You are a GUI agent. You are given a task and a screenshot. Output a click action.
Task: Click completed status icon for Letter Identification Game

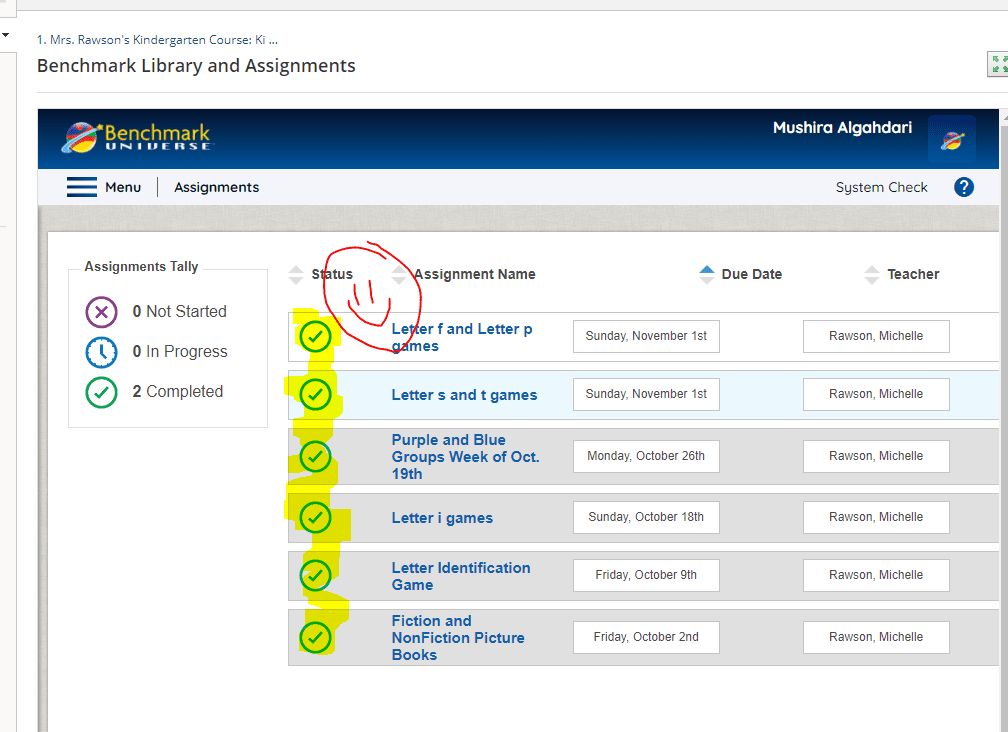pos(315,575)
